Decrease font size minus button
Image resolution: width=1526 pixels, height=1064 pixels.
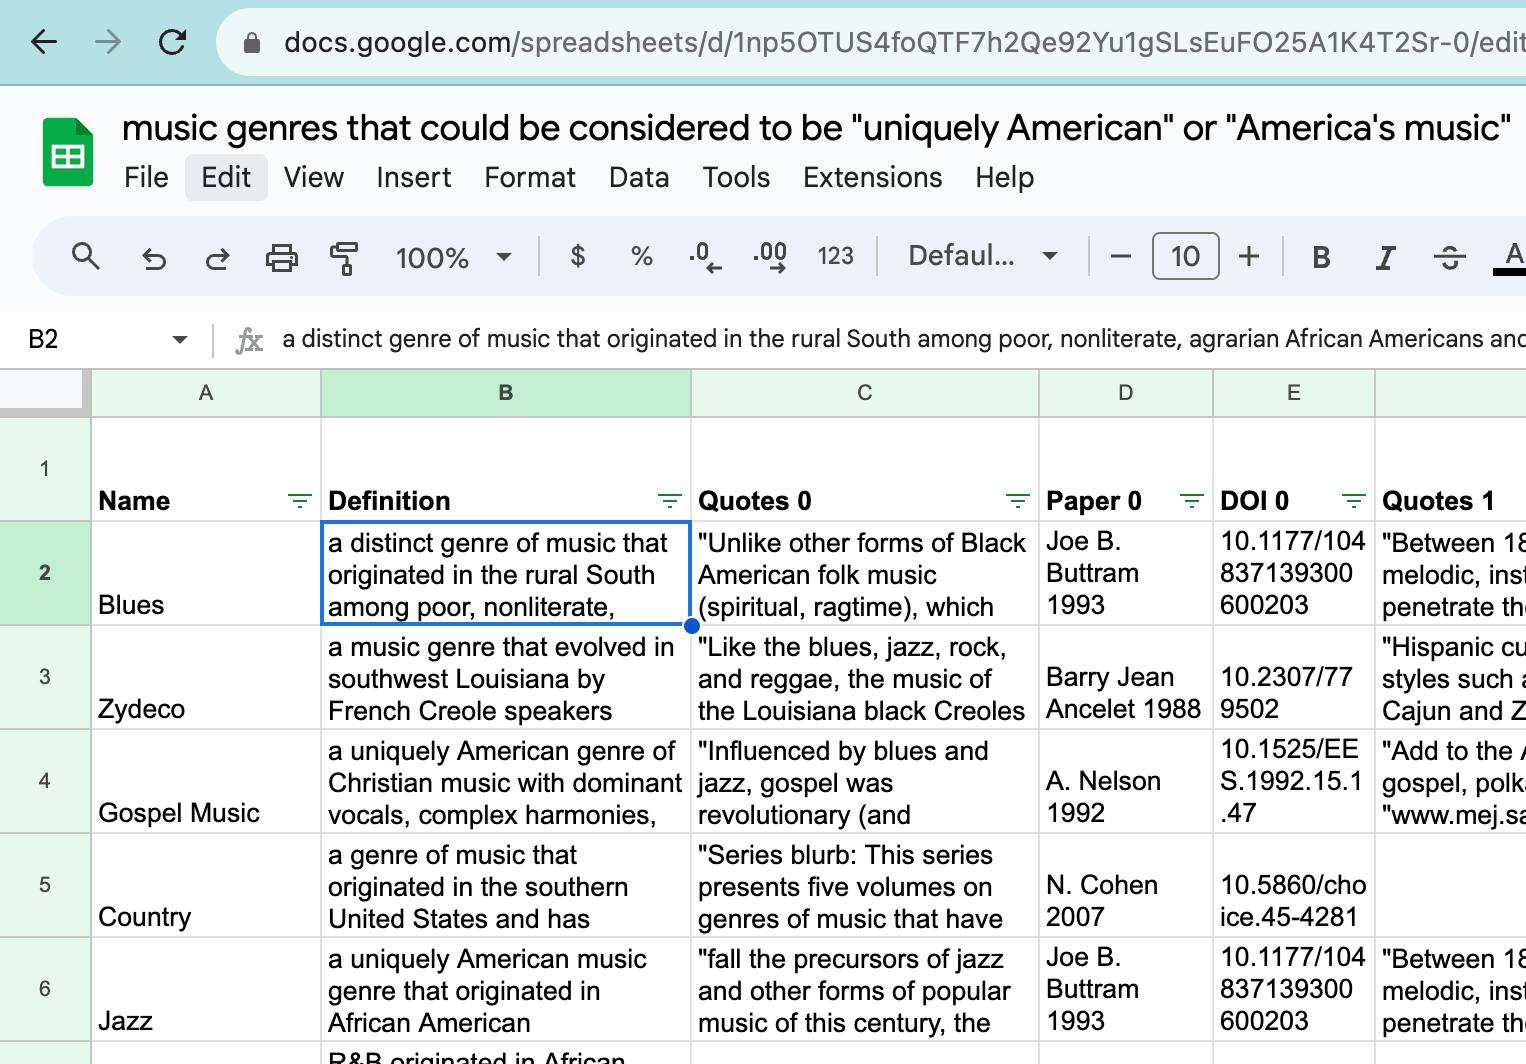point(1121,257)
